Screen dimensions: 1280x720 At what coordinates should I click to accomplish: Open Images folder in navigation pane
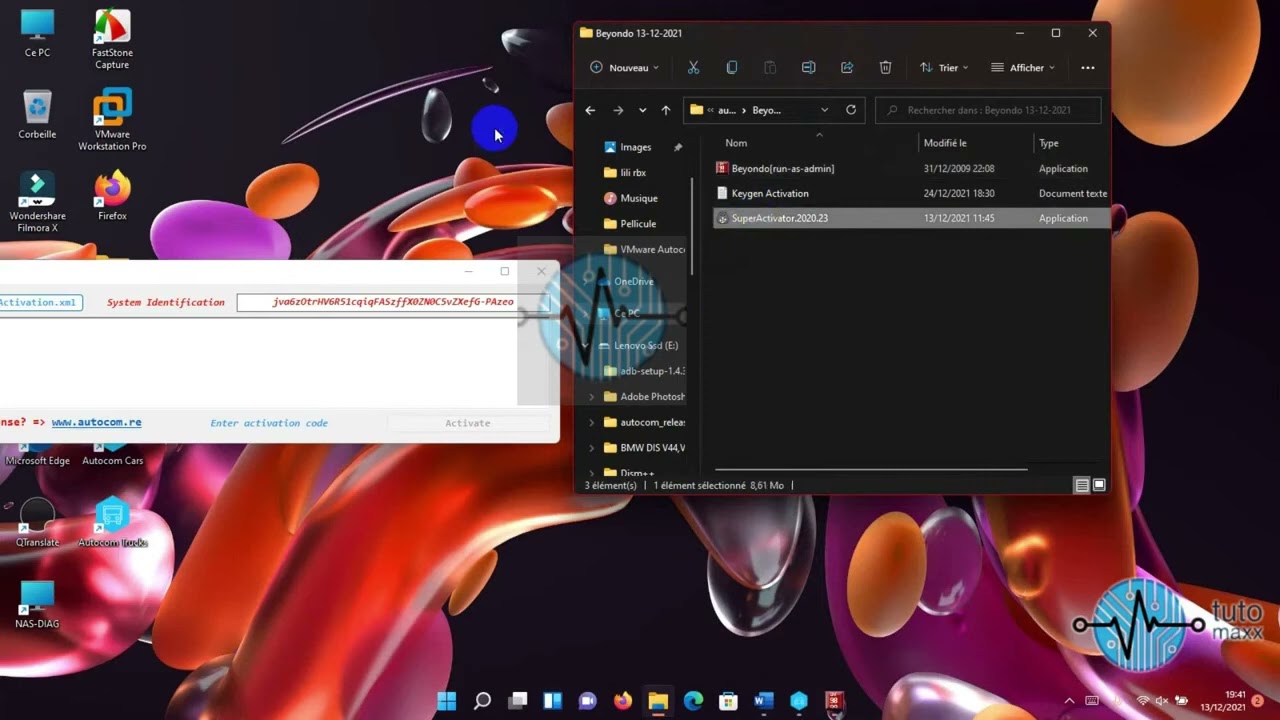pyautogui.click(x=635, y=147)
